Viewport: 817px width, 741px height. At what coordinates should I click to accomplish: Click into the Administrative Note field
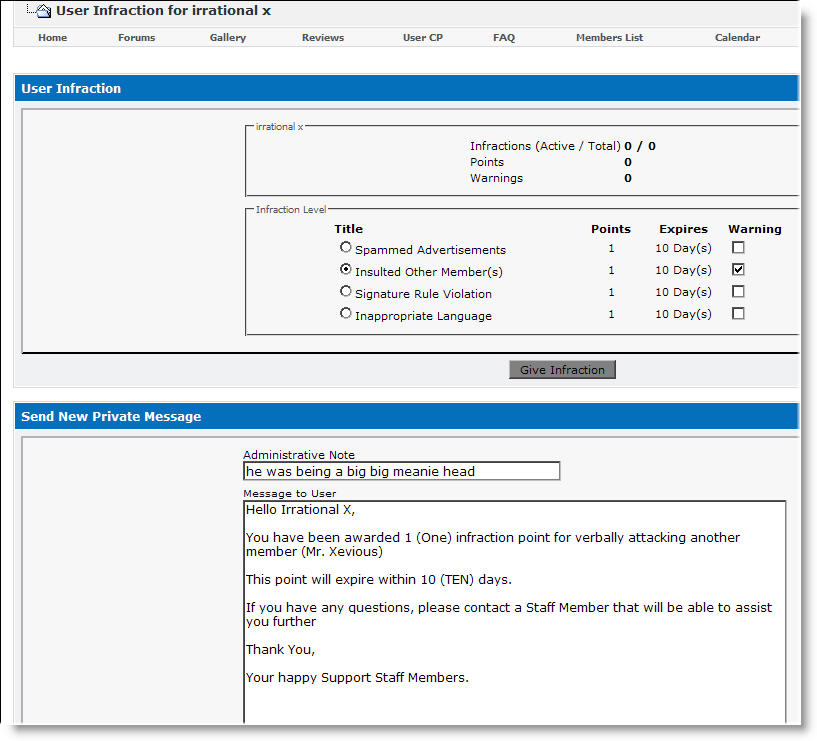[401, 471]
